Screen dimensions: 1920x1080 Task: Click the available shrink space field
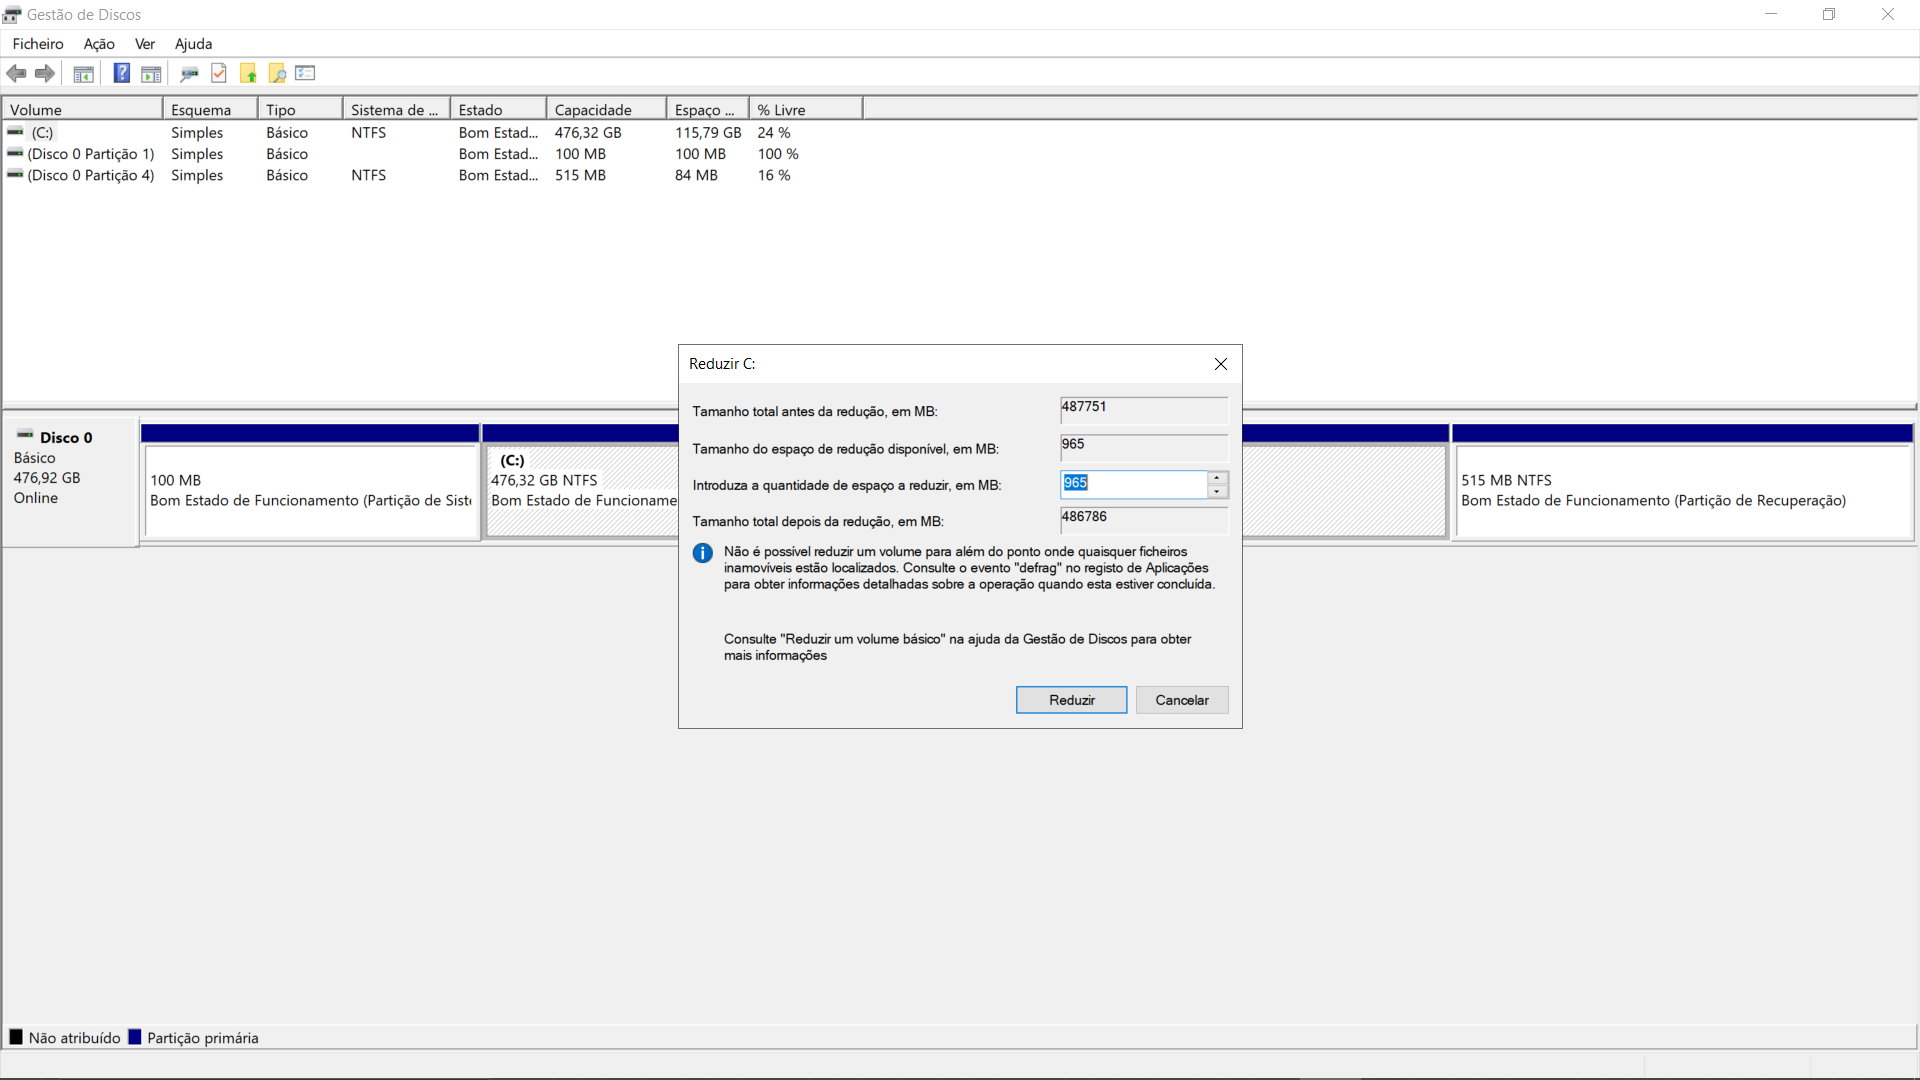pos(1144,447)
